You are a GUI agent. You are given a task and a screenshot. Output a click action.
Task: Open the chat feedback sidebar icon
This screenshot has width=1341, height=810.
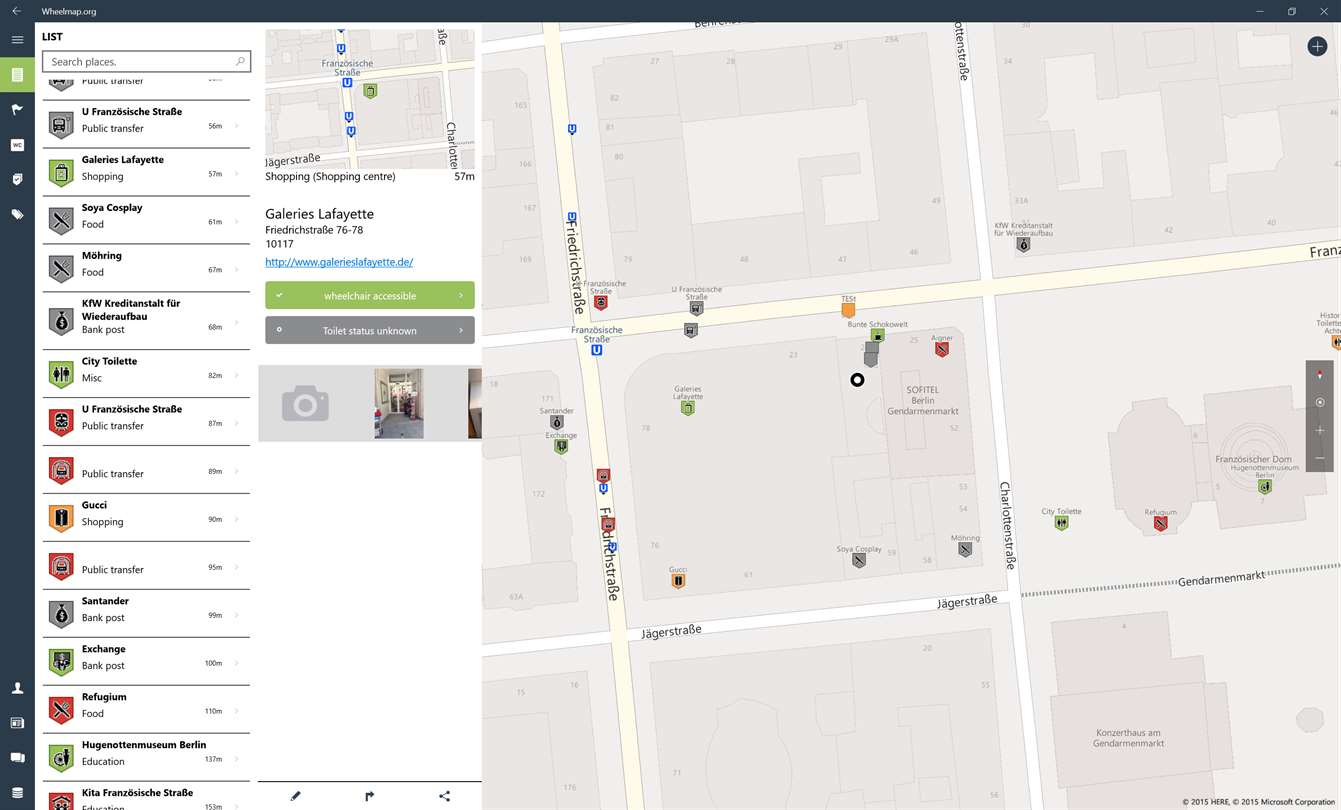17,758
